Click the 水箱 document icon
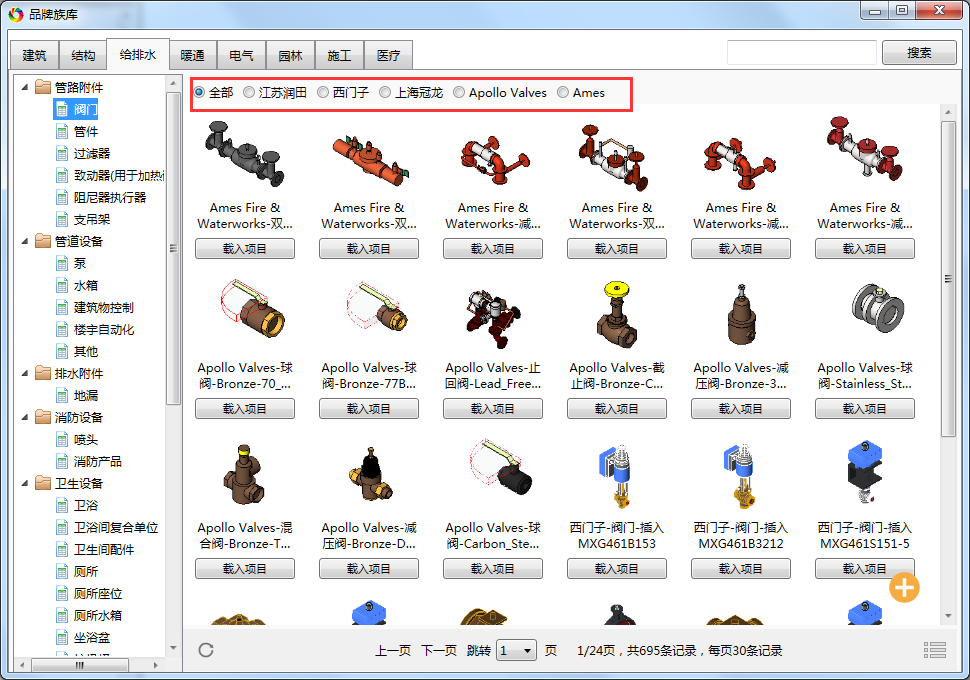 62,285
